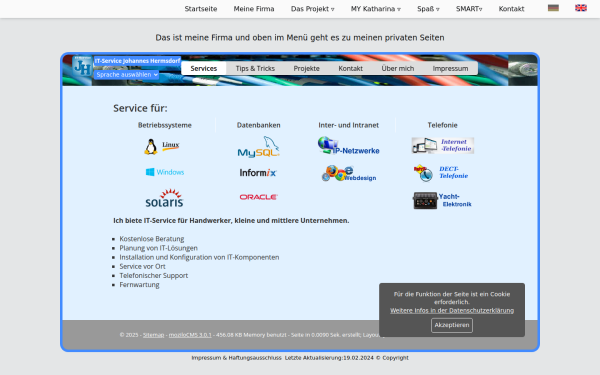Expand the MY Katharina menu
The height and width of the screenshot is (375, 600).
point(376,9)
